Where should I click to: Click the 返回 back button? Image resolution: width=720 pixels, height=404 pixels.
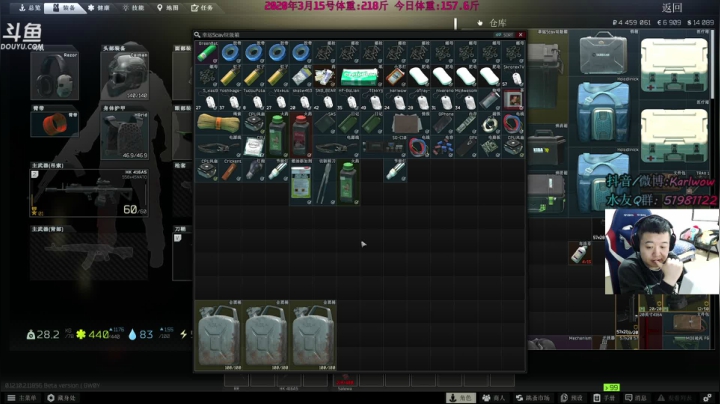click(672, 8)
